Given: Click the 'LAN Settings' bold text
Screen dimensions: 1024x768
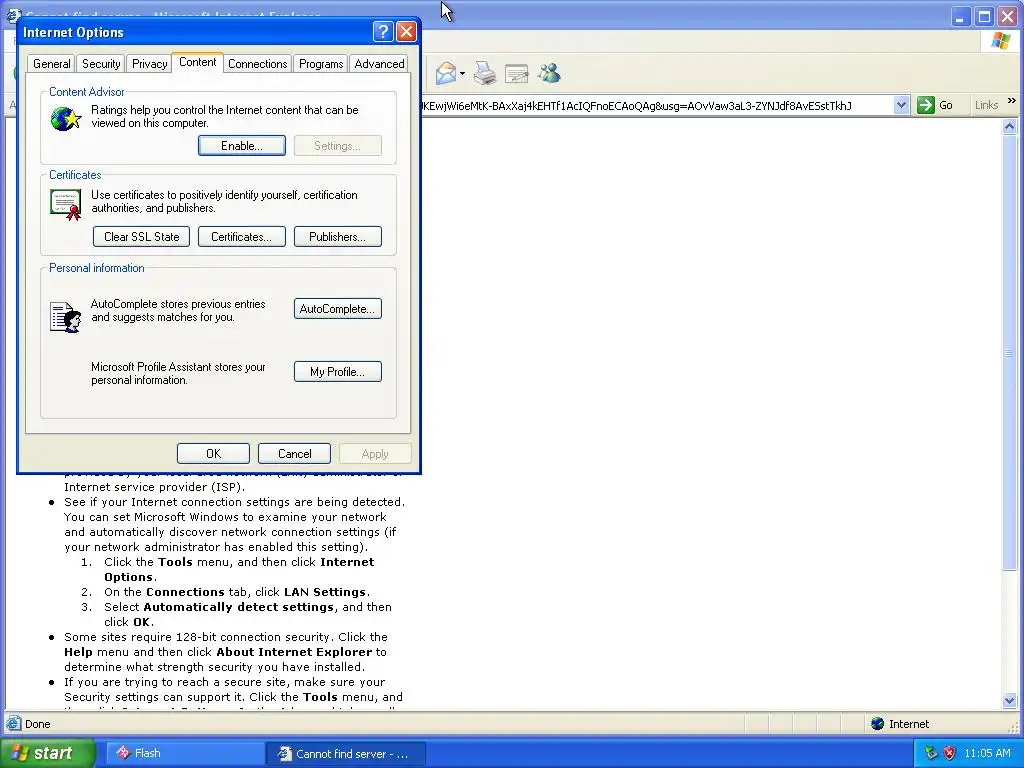Looking at the screenshot, I should [x=325, y=592].
